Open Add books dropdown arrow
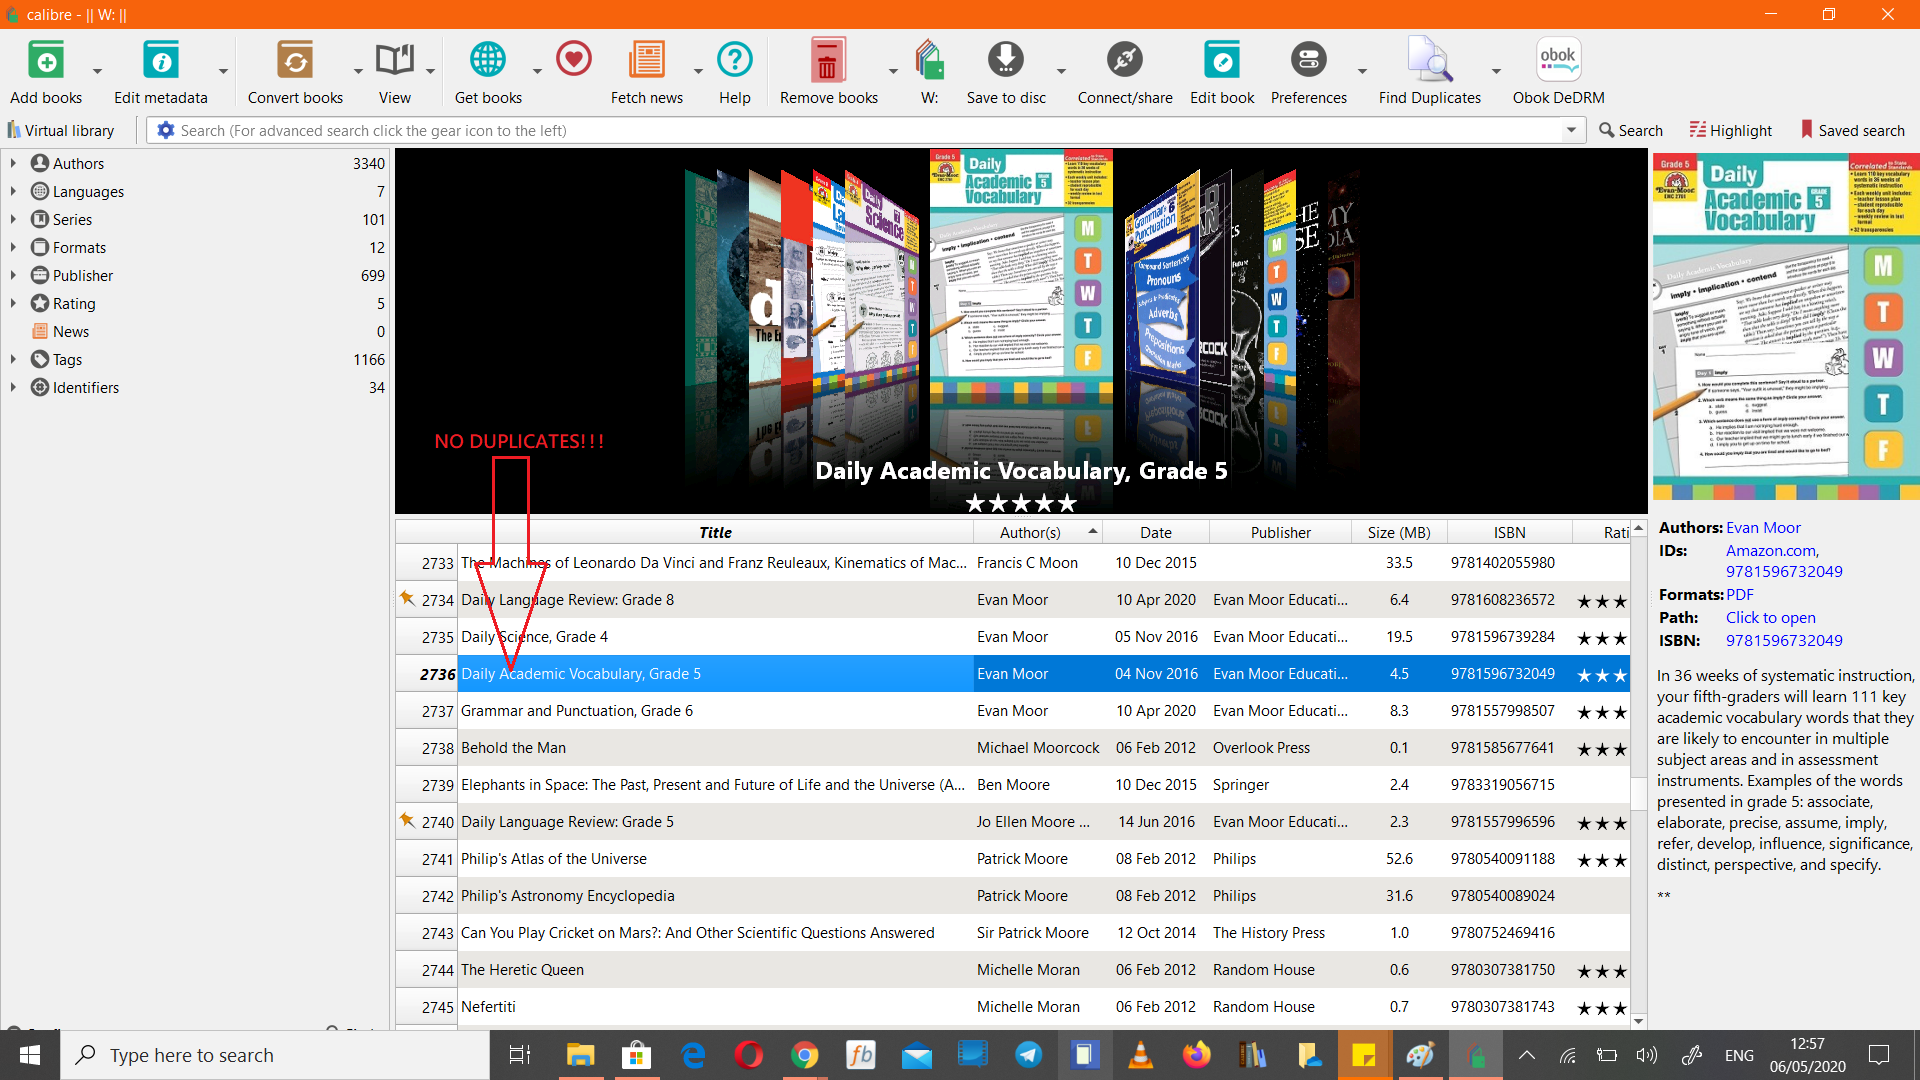The image size is (1920, 1080). click(x=97, y=71)
